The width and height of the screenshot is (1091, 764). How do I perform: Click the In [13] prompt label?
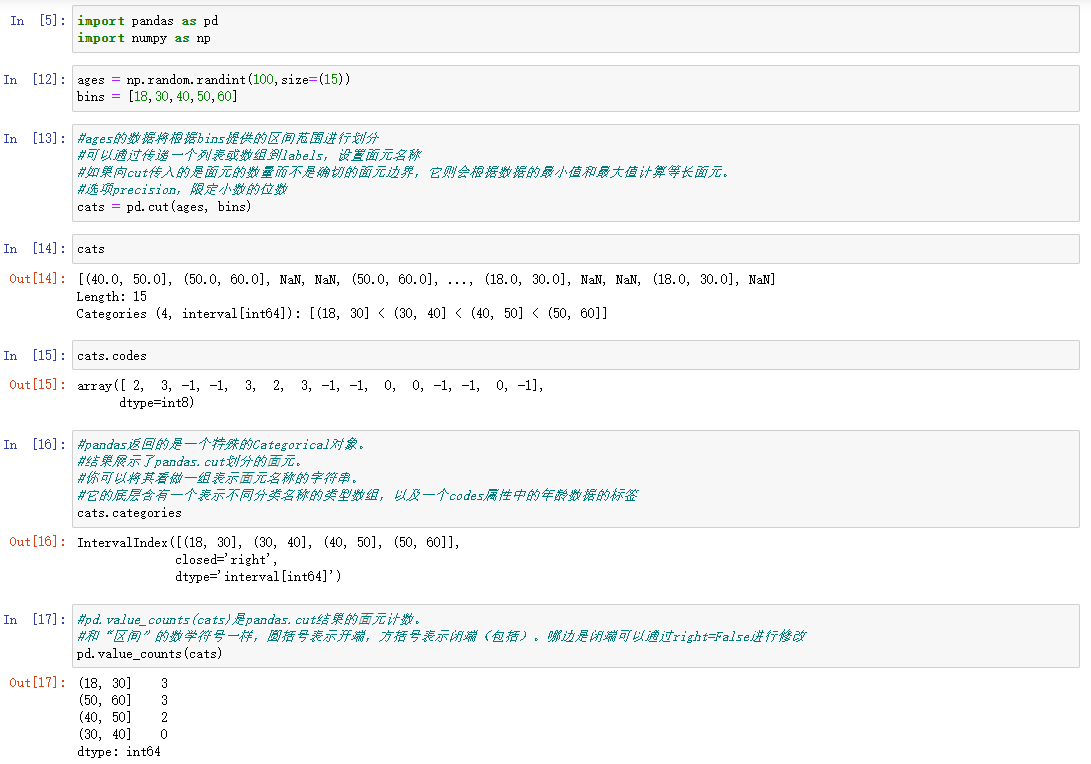click(x=34, y=139)
